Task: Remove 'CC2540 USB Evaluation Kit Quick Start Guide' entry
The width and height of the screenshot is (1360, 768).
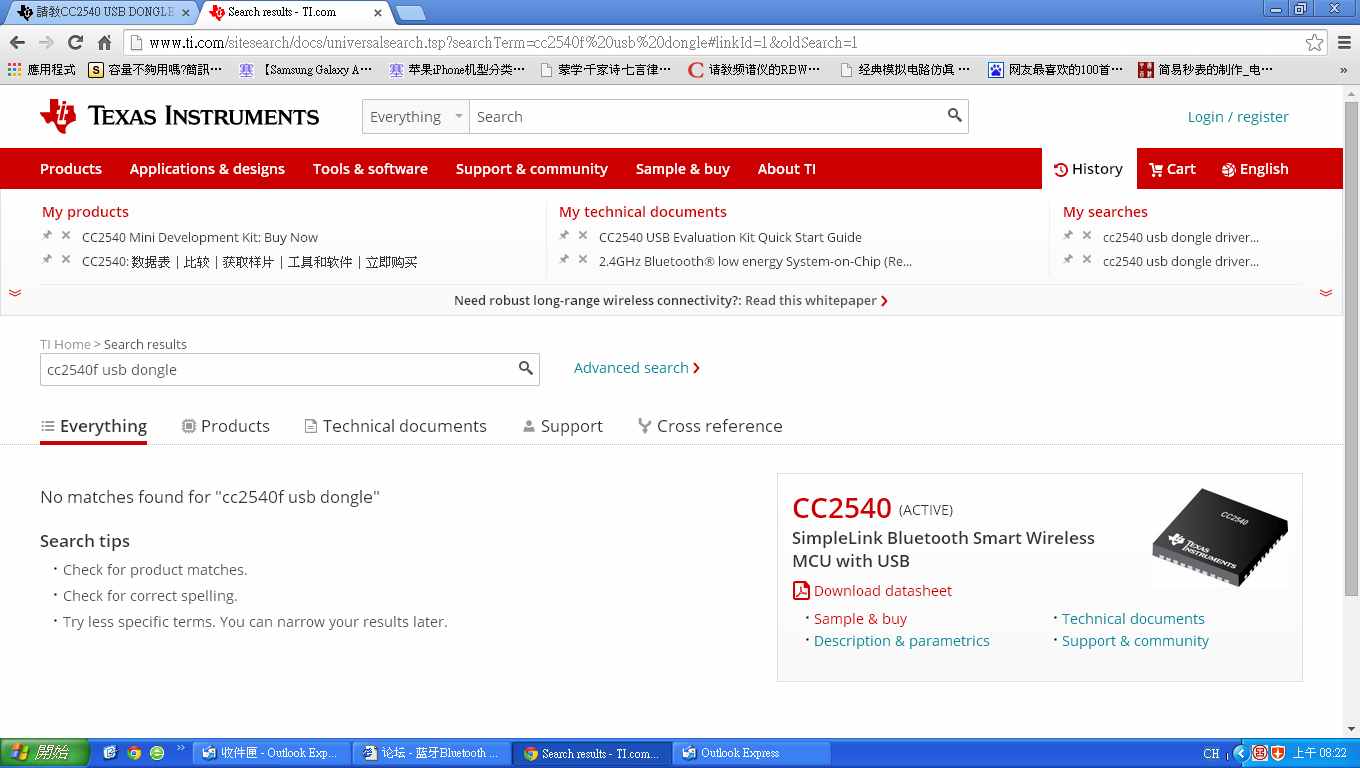Action: click(x=583, y=236)
